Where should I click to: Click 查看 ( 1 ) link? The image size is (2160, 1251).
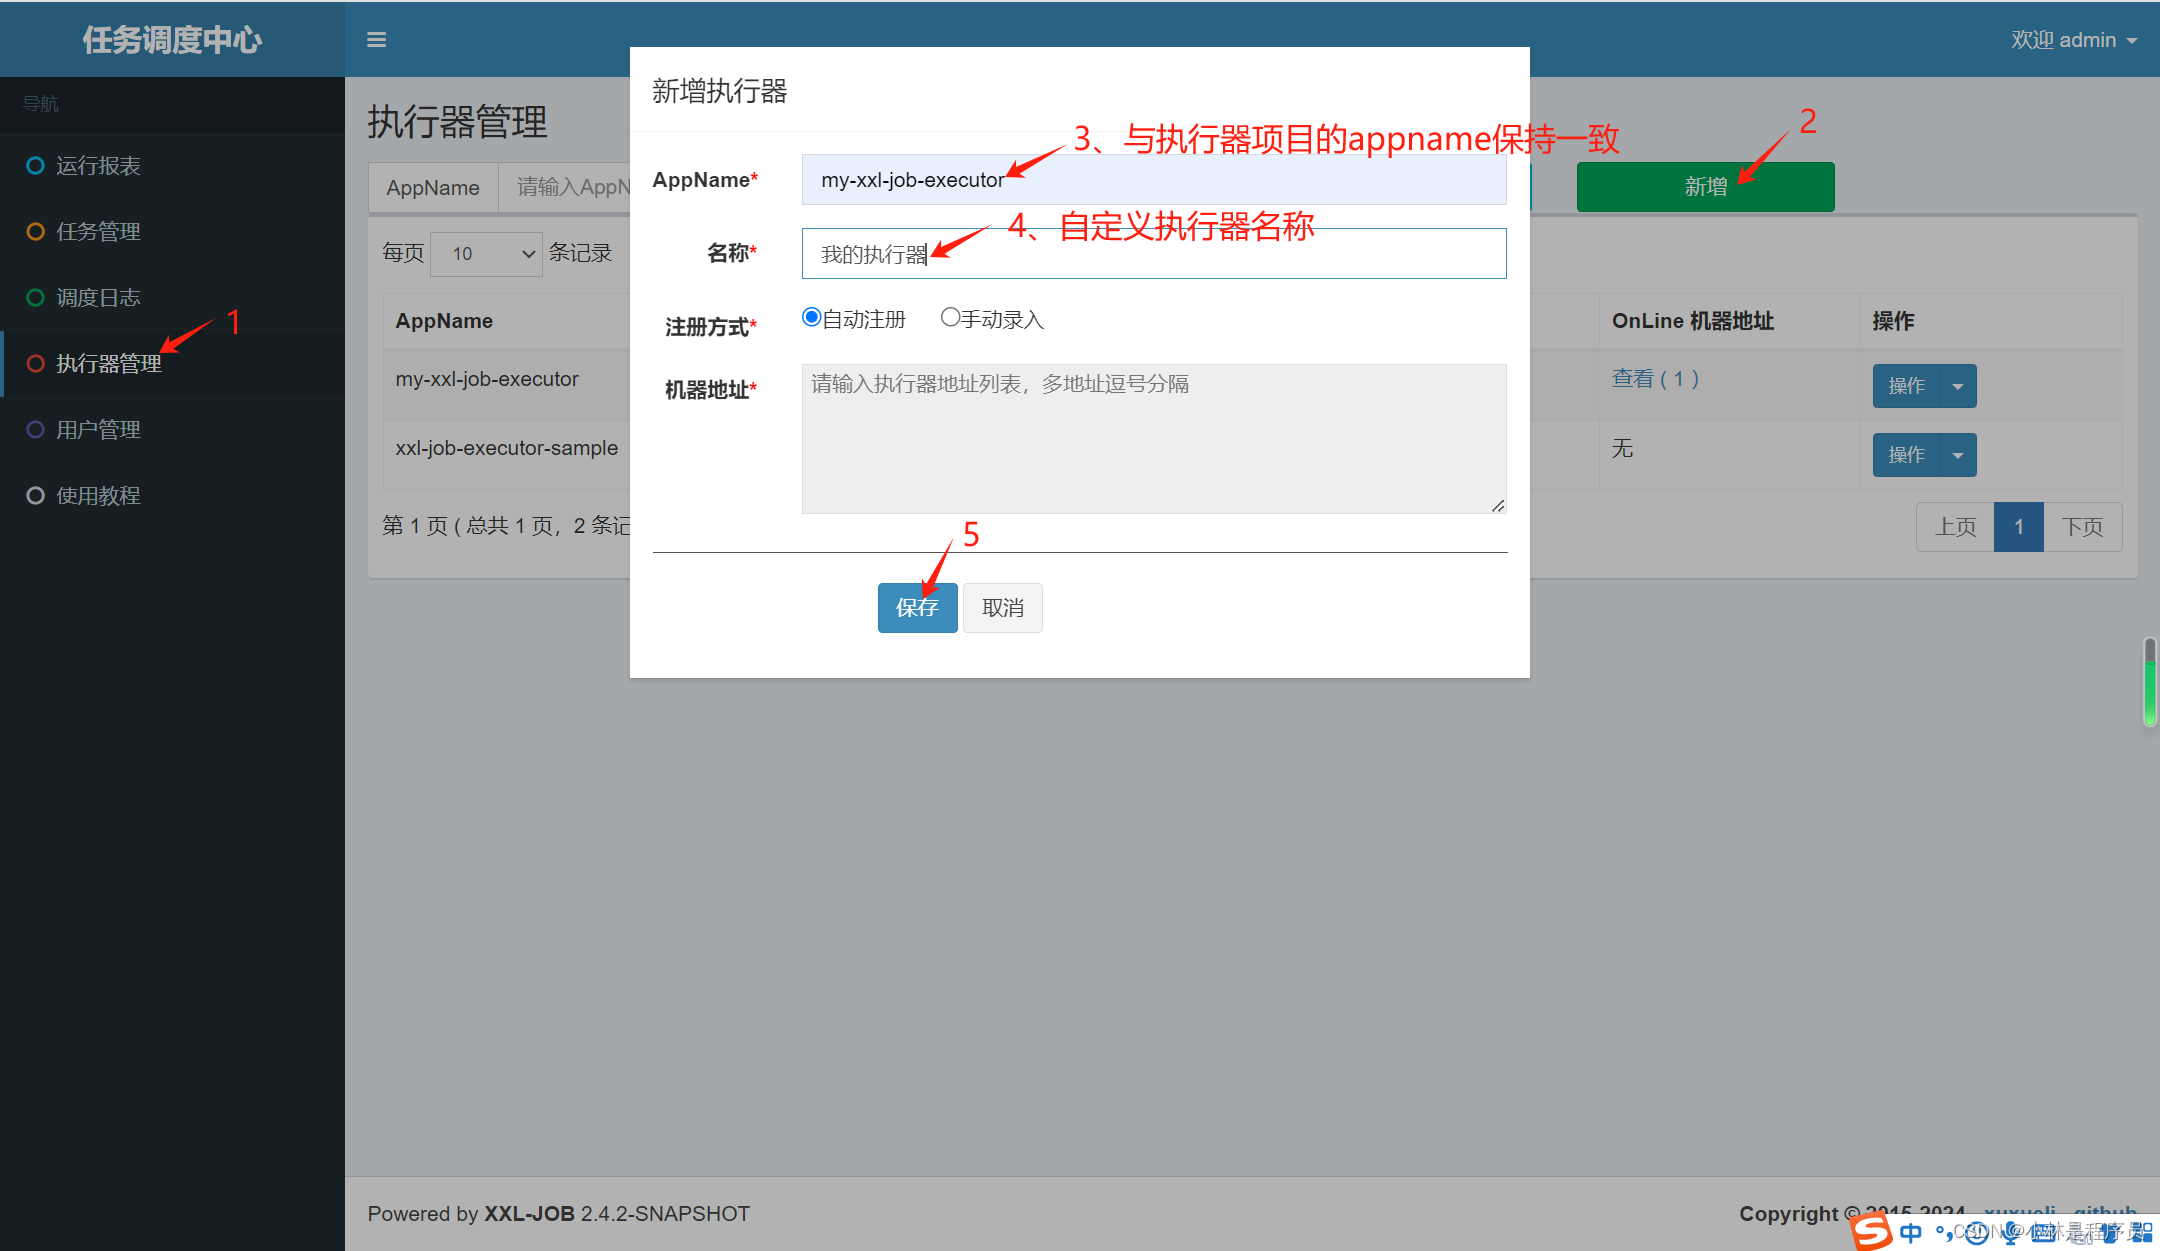pyautogui.click(x=1655, y=379)
